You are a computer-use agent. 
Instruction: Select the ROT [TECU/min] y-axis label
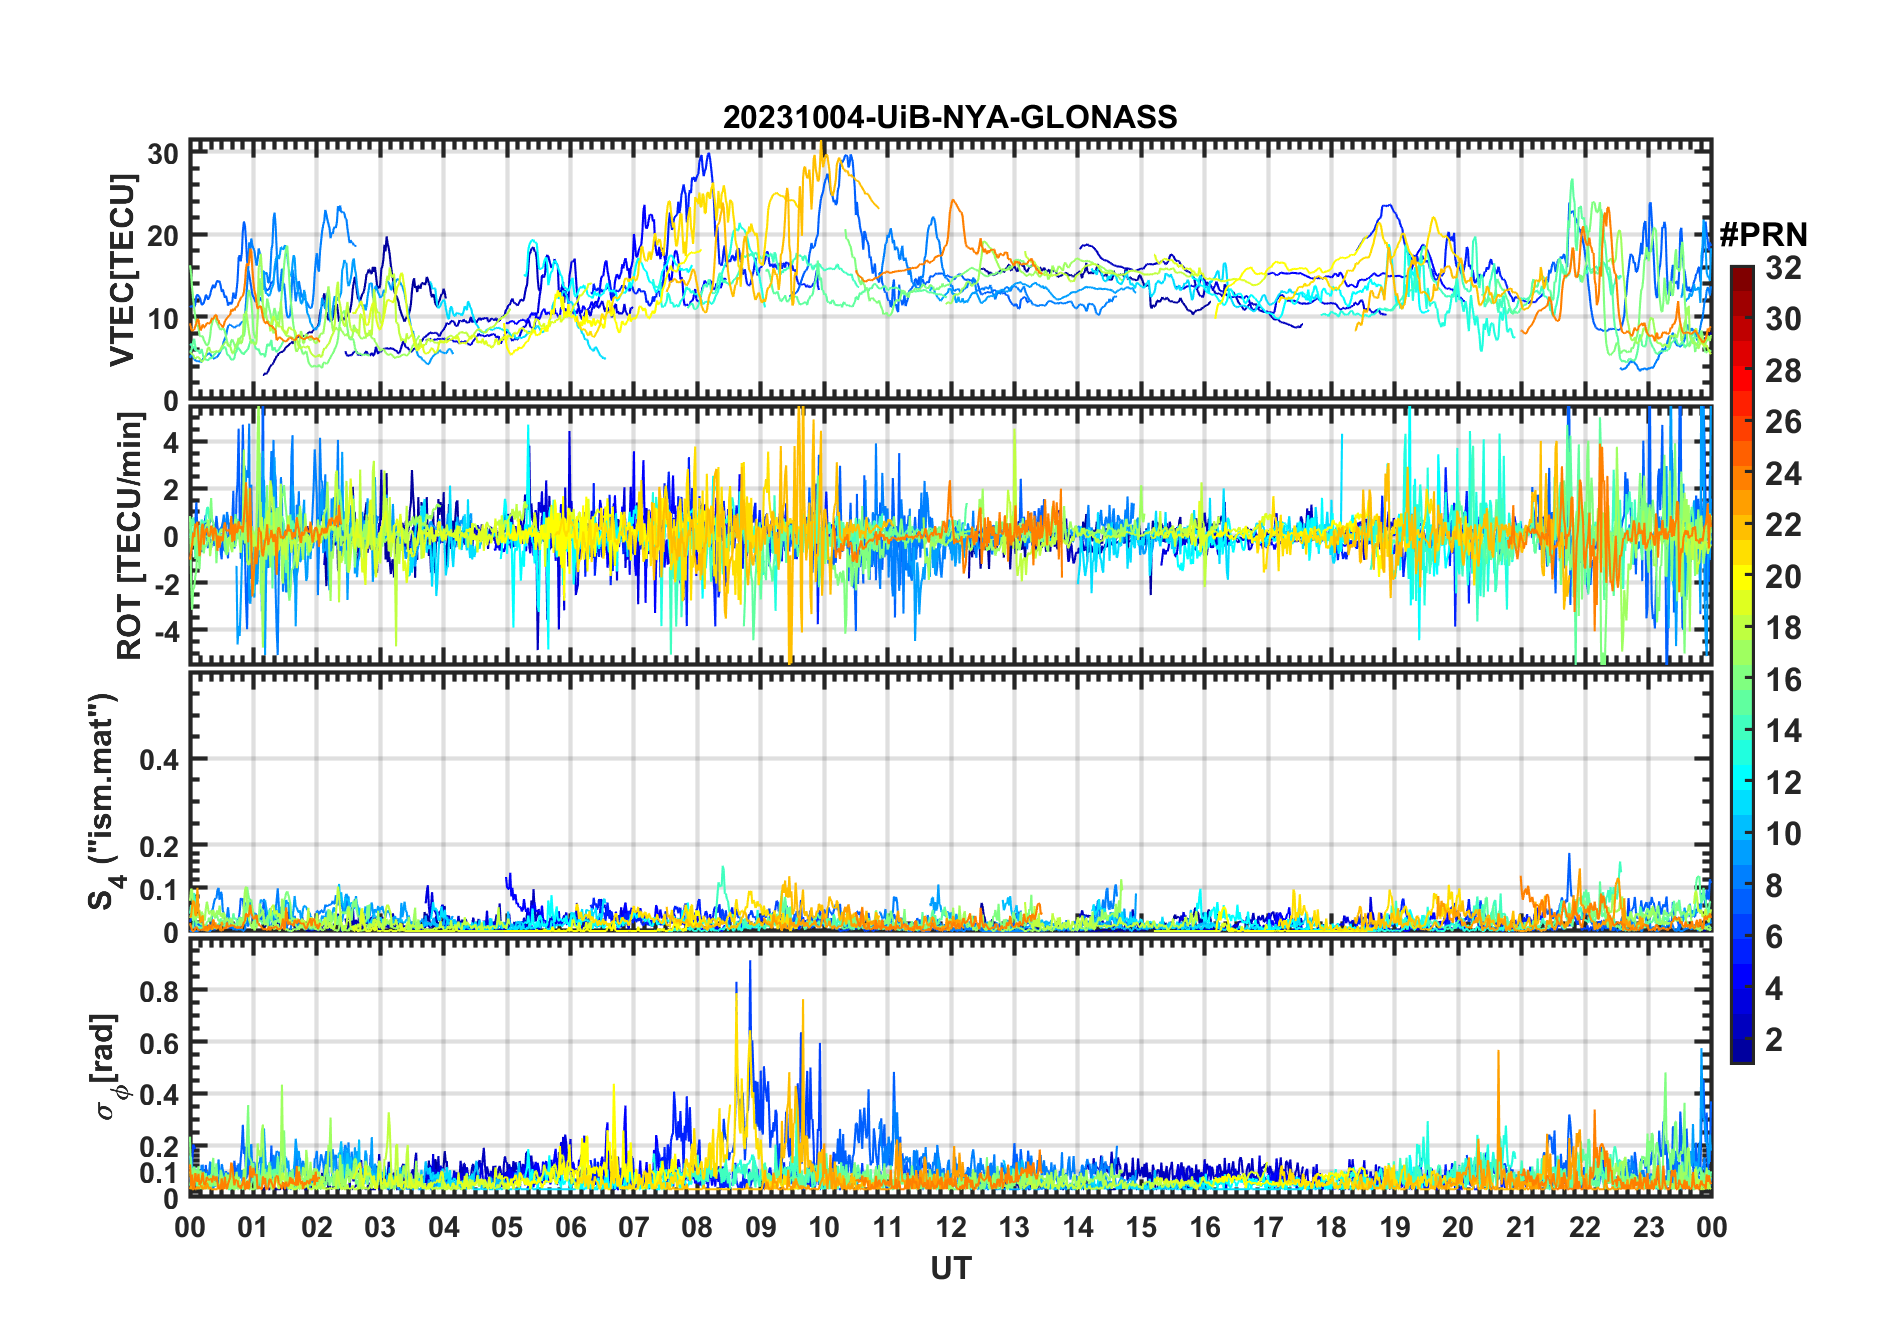(x=129, y=536)
